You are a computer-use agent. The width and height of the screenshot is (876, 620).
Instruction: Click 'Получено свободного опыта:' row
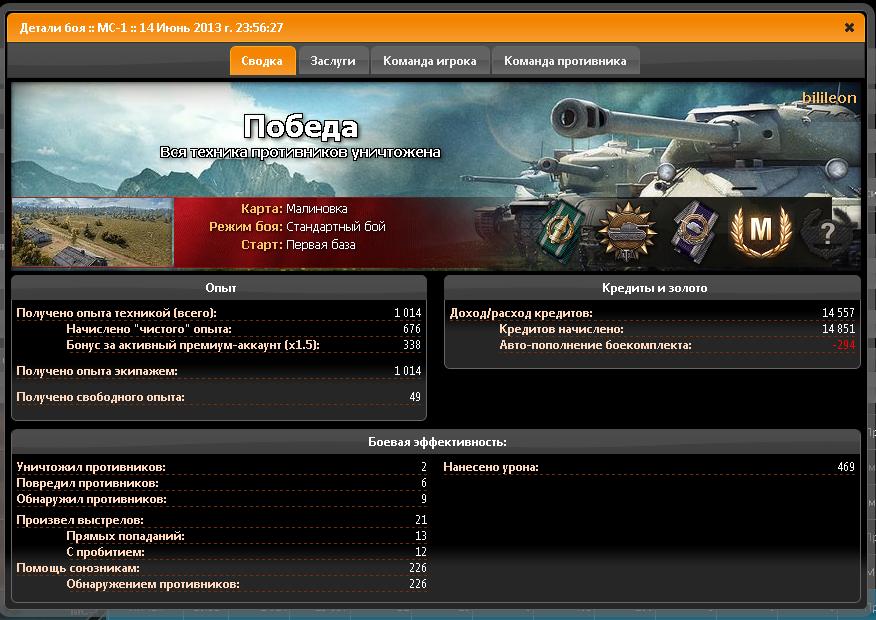click(x=219, y=397)
